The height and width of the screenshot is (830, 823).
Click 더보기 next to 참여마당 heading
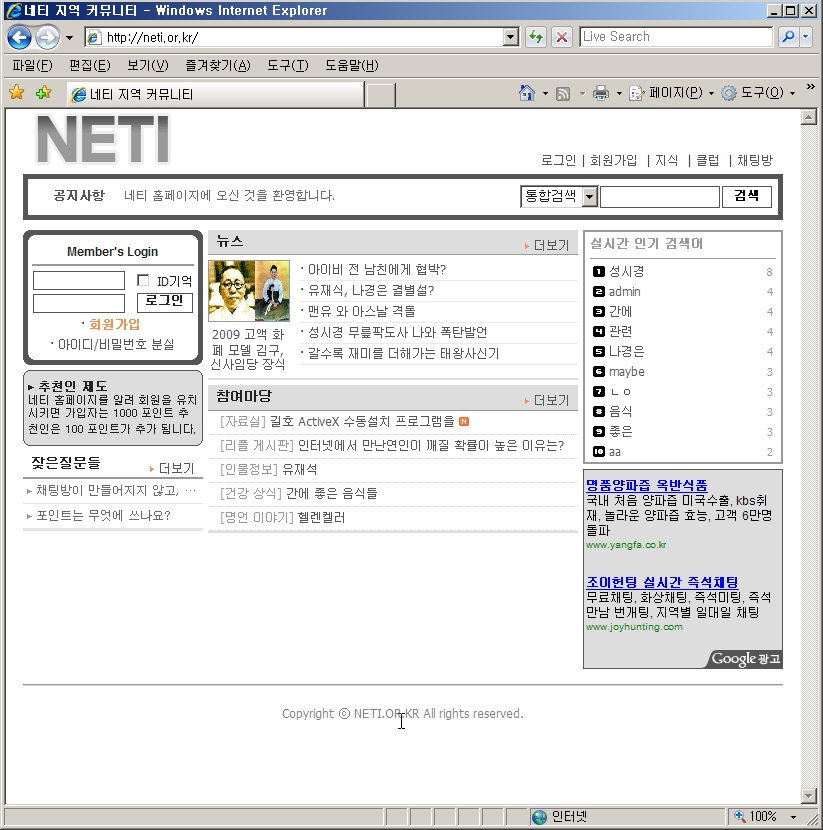[x=551, y=400]
